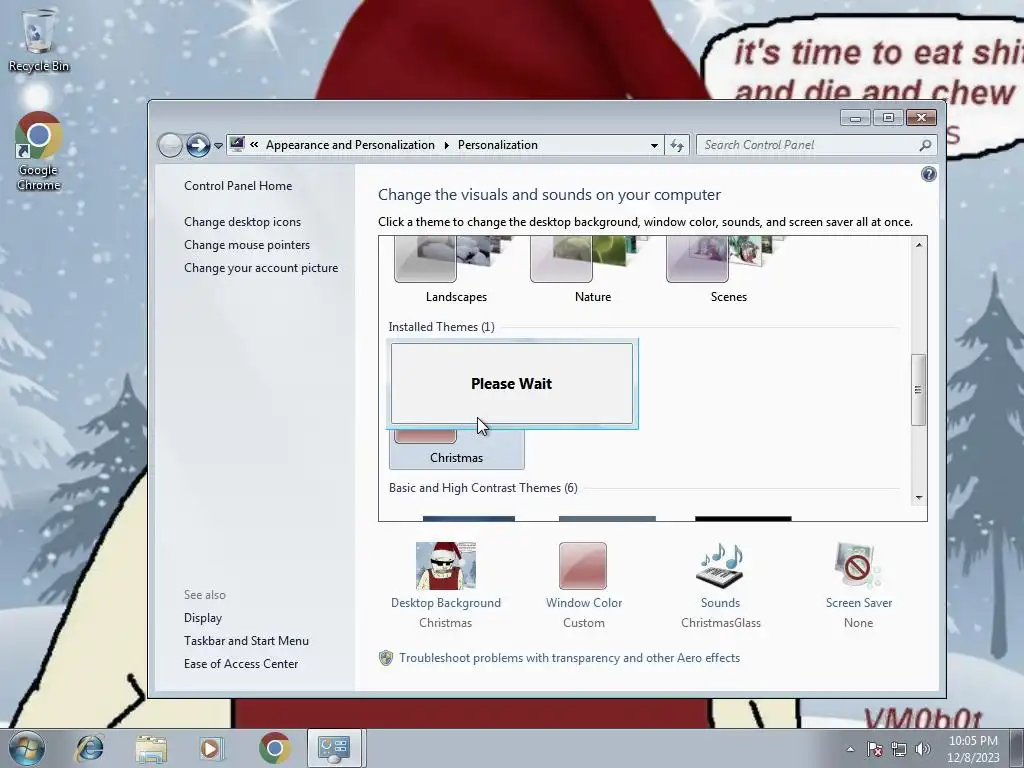
Task: Open the volume speaker tray icon
Action: click(x=922, y=749)
